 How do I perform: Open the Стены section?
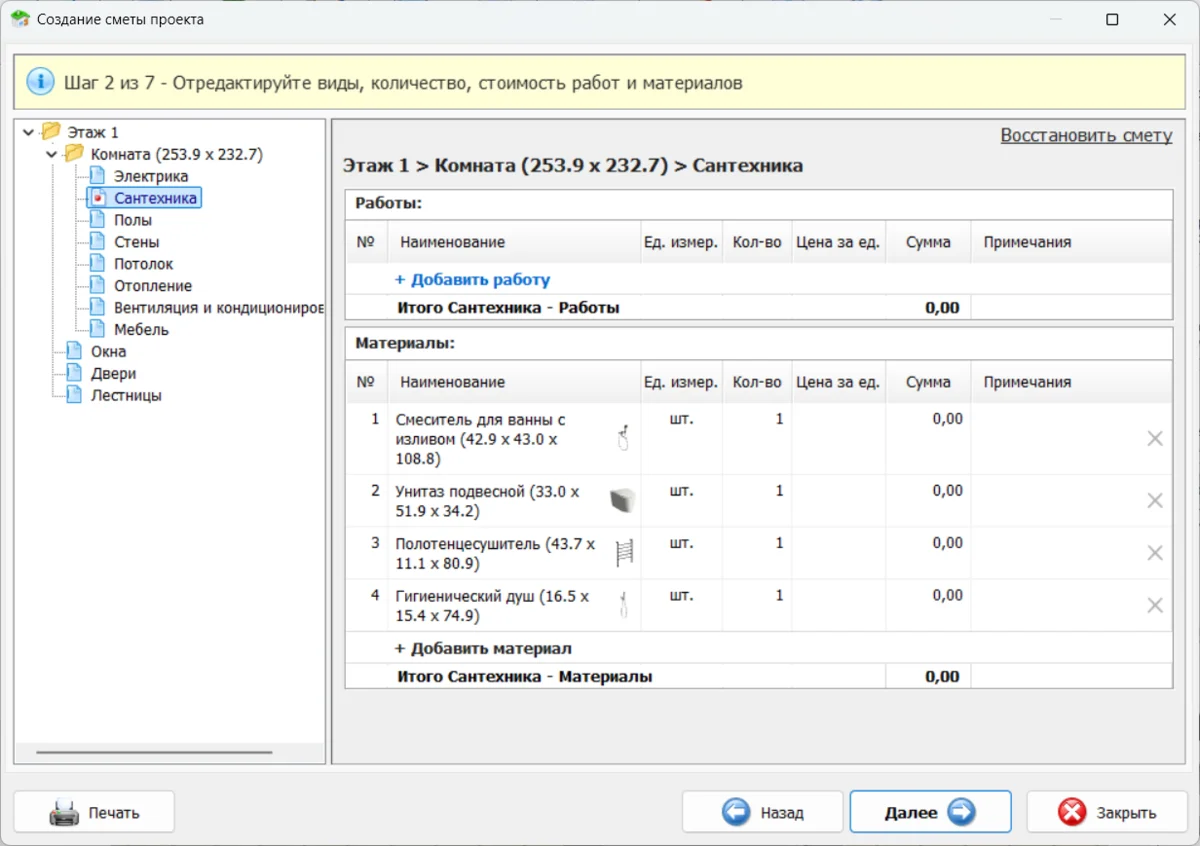137,242
